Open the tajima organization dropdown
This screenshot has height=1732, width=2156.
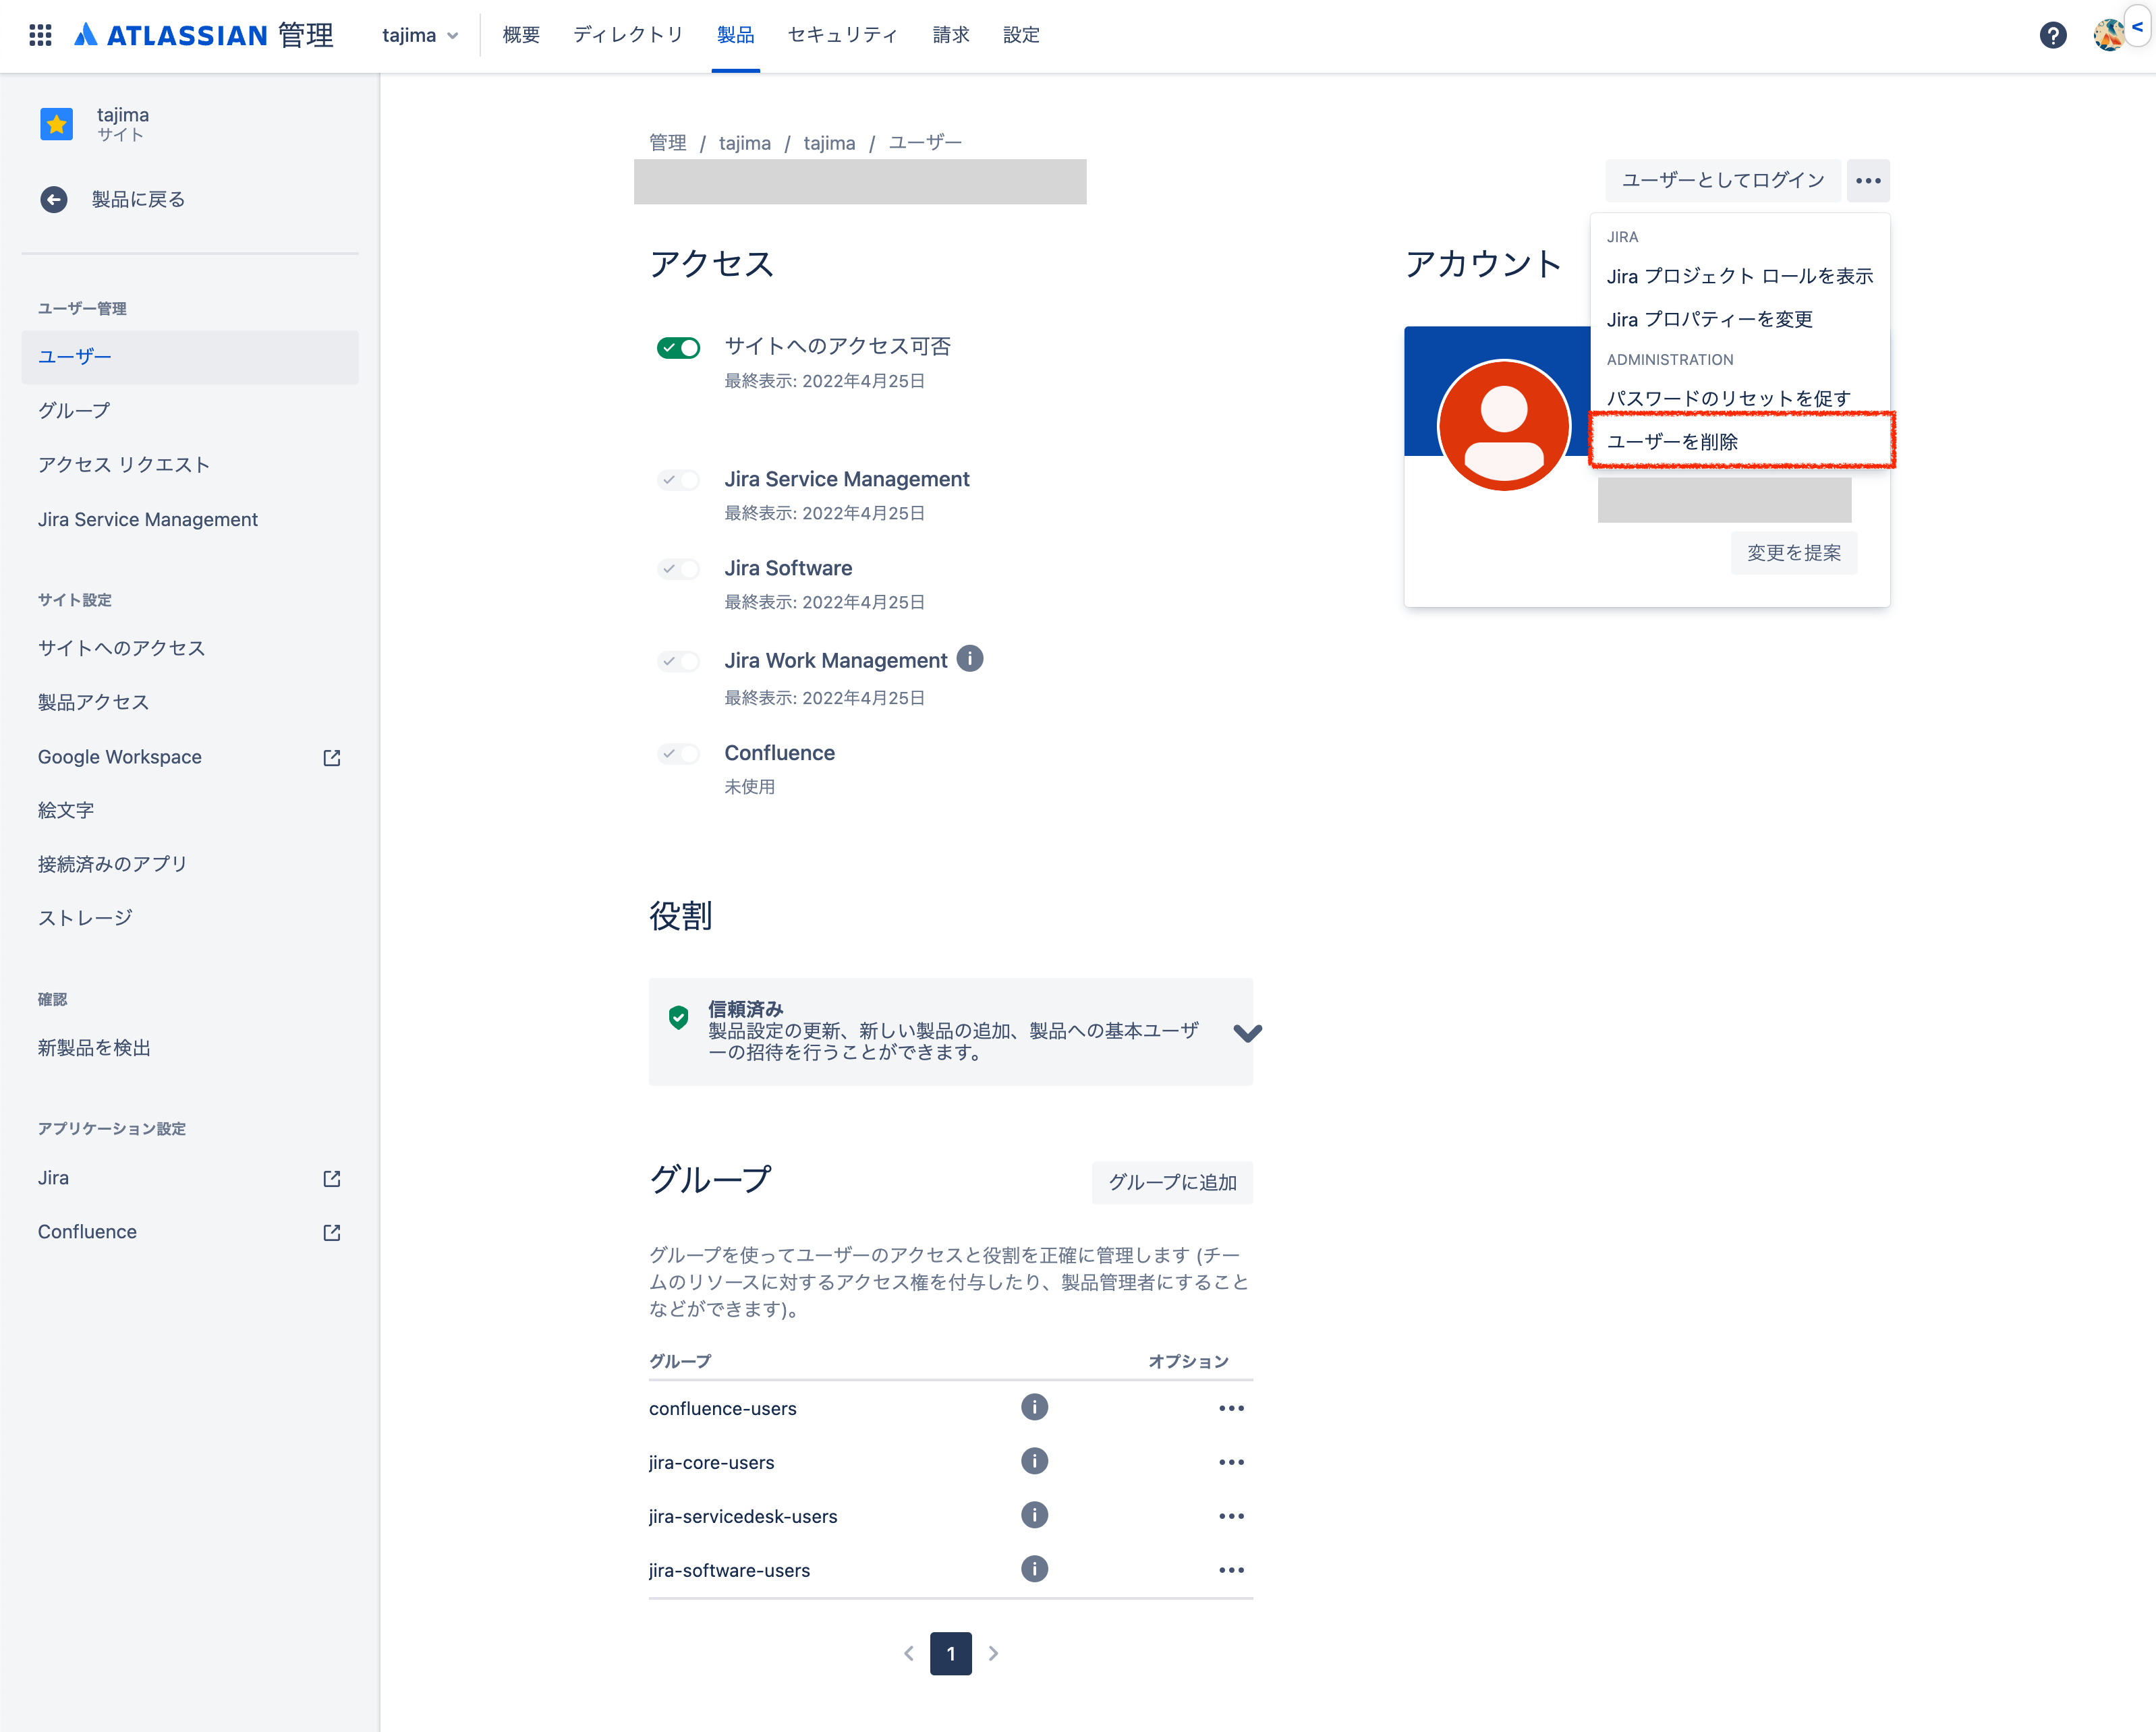click(420, 35)
